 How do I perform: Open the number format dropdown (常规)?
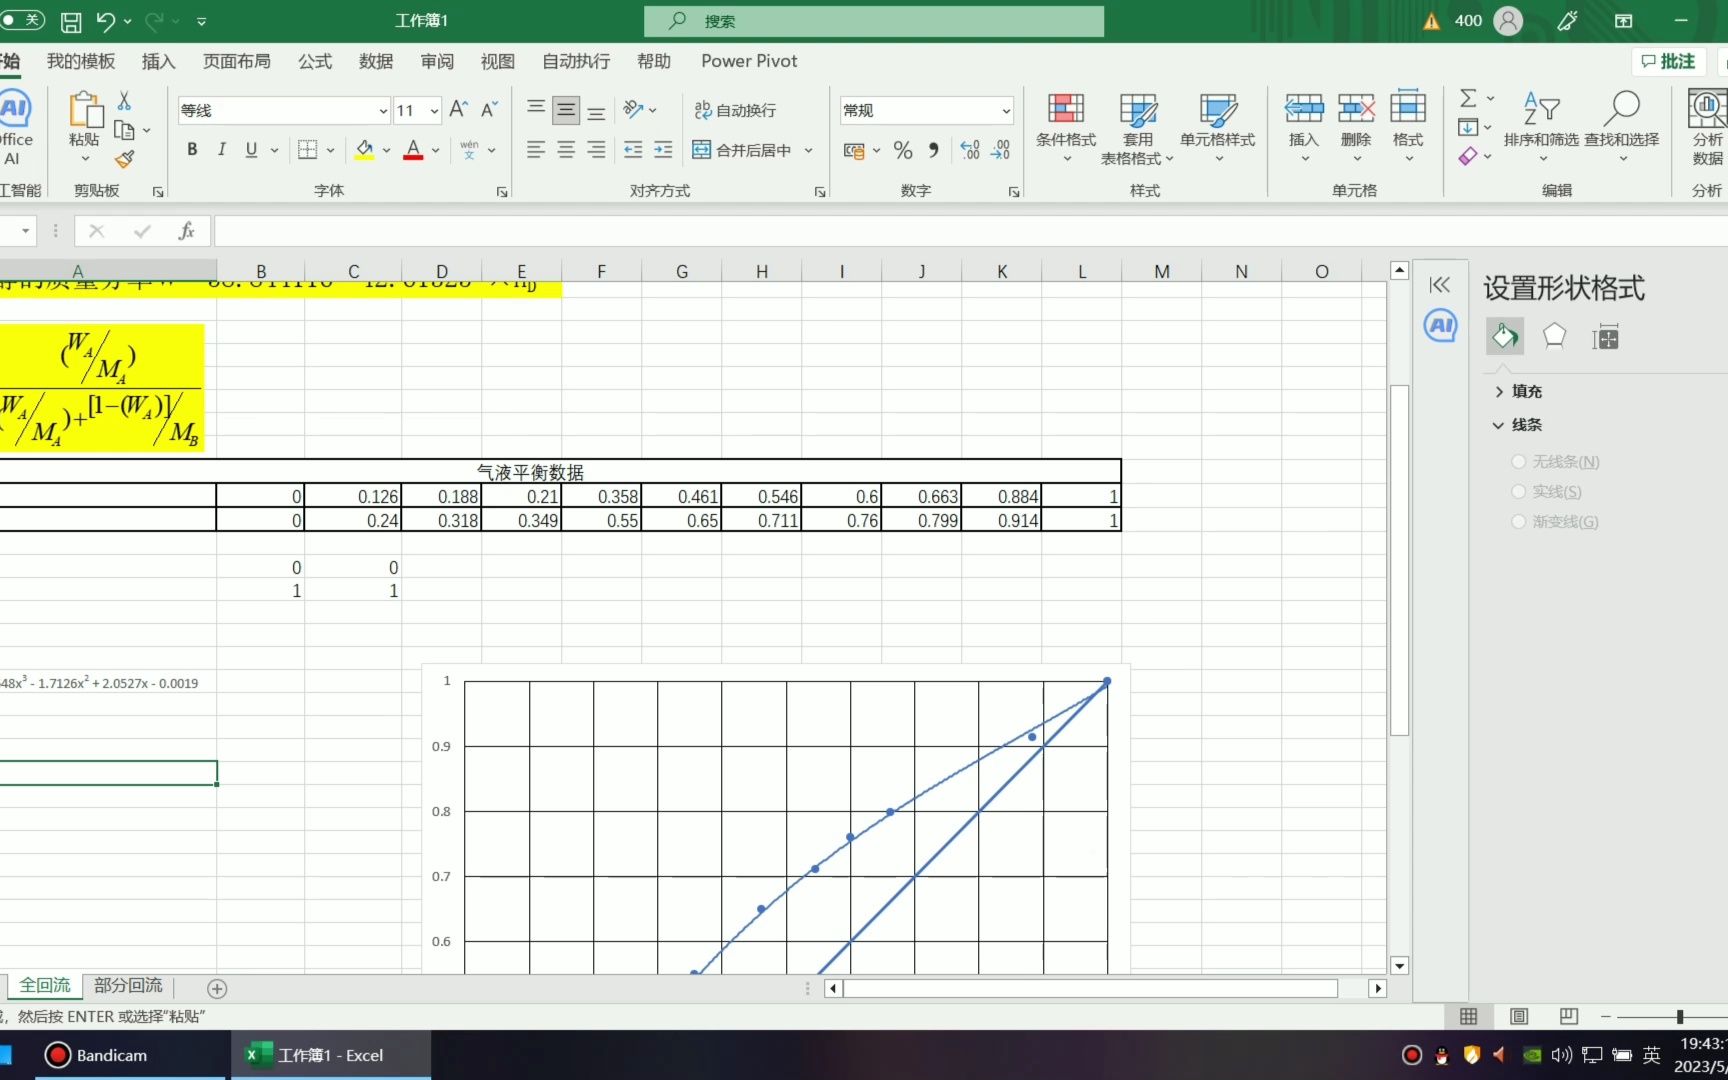click(1006, 111)
